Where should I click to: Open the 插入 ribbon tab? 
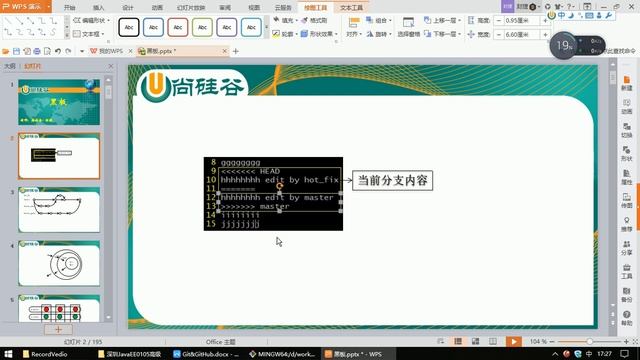[x=99, y=7]
